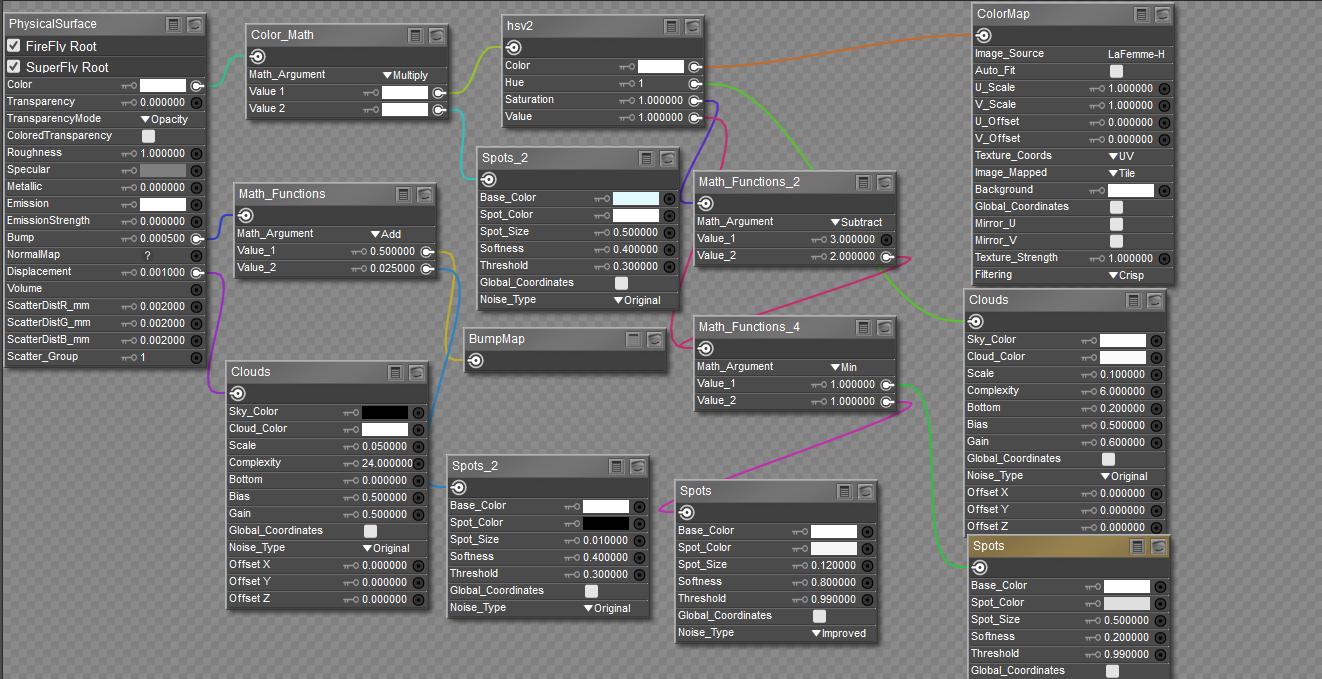Click light blue Base_Color swatch in Spots_2
Viewport: 1322px width, 679px height.
[x=636, y=198]
